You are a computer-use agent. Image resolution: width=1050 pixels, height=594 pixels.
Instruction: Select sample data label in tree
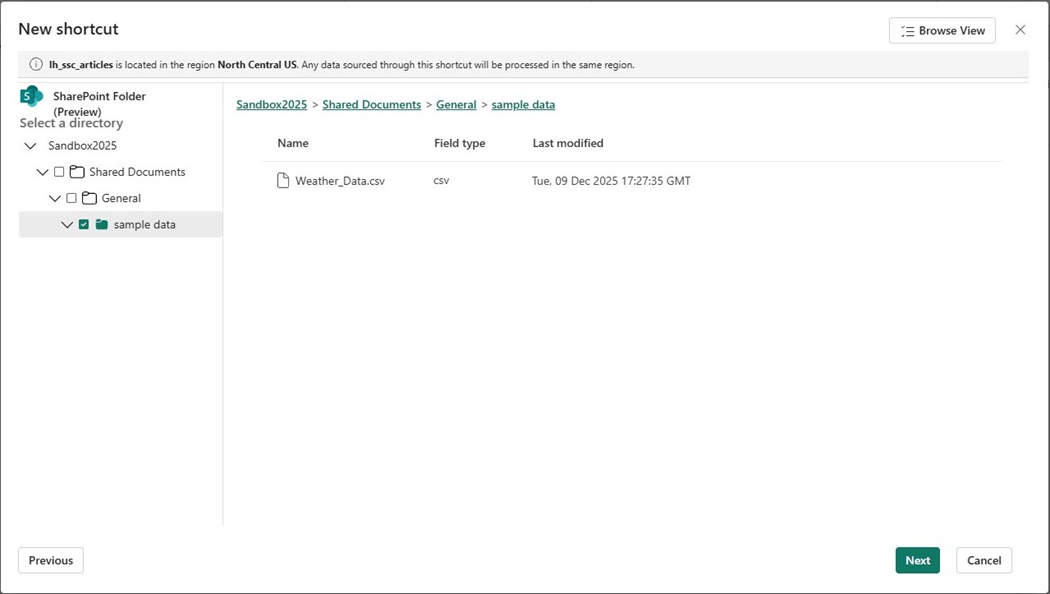click(145, 224)
